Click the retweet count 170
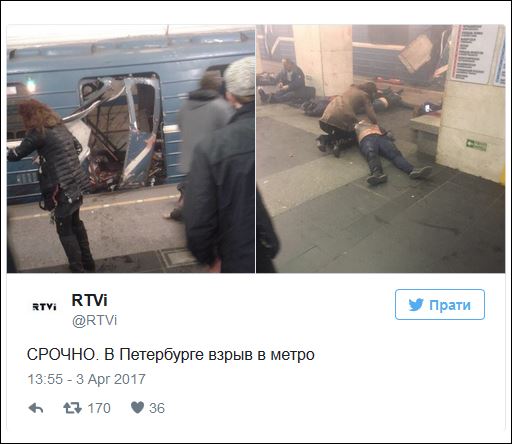 (99, 408)
